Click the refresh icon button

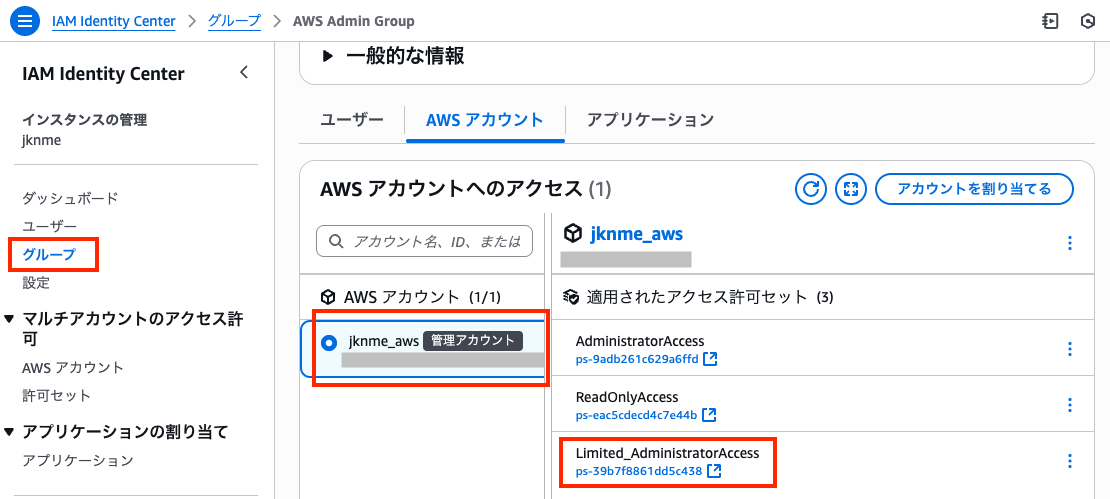[811, 189]
